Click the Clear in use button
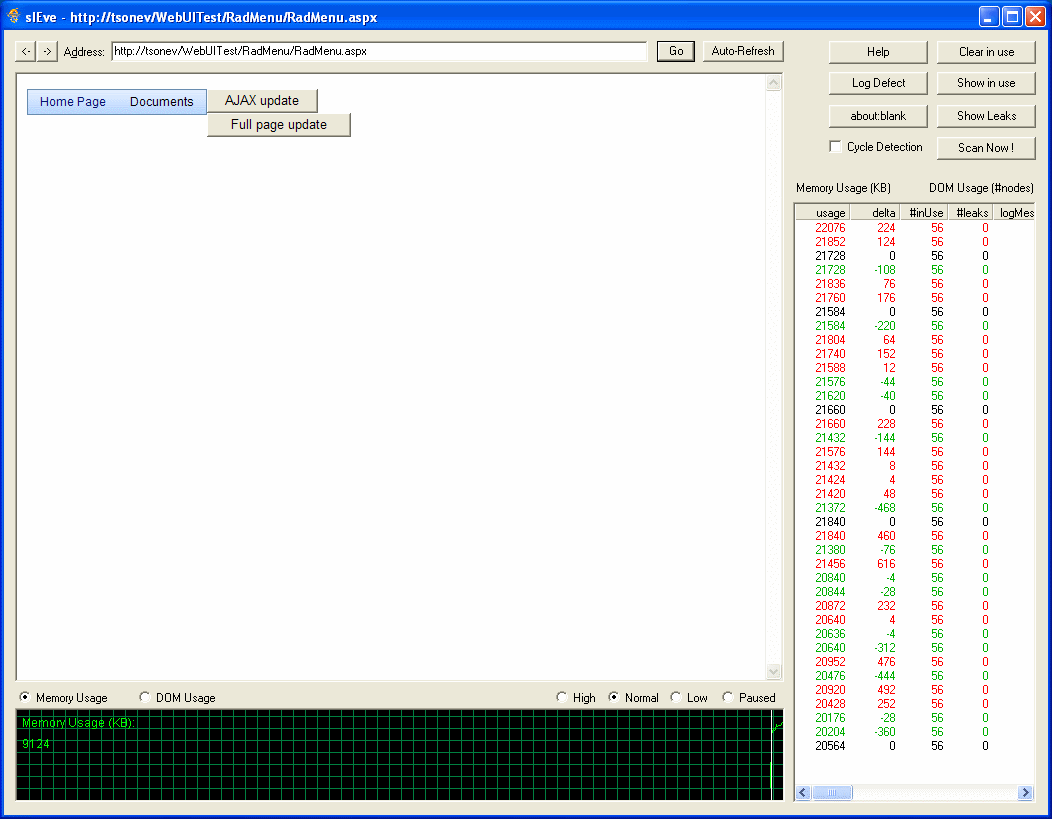The image size is (1052, 819). (986, 52)
